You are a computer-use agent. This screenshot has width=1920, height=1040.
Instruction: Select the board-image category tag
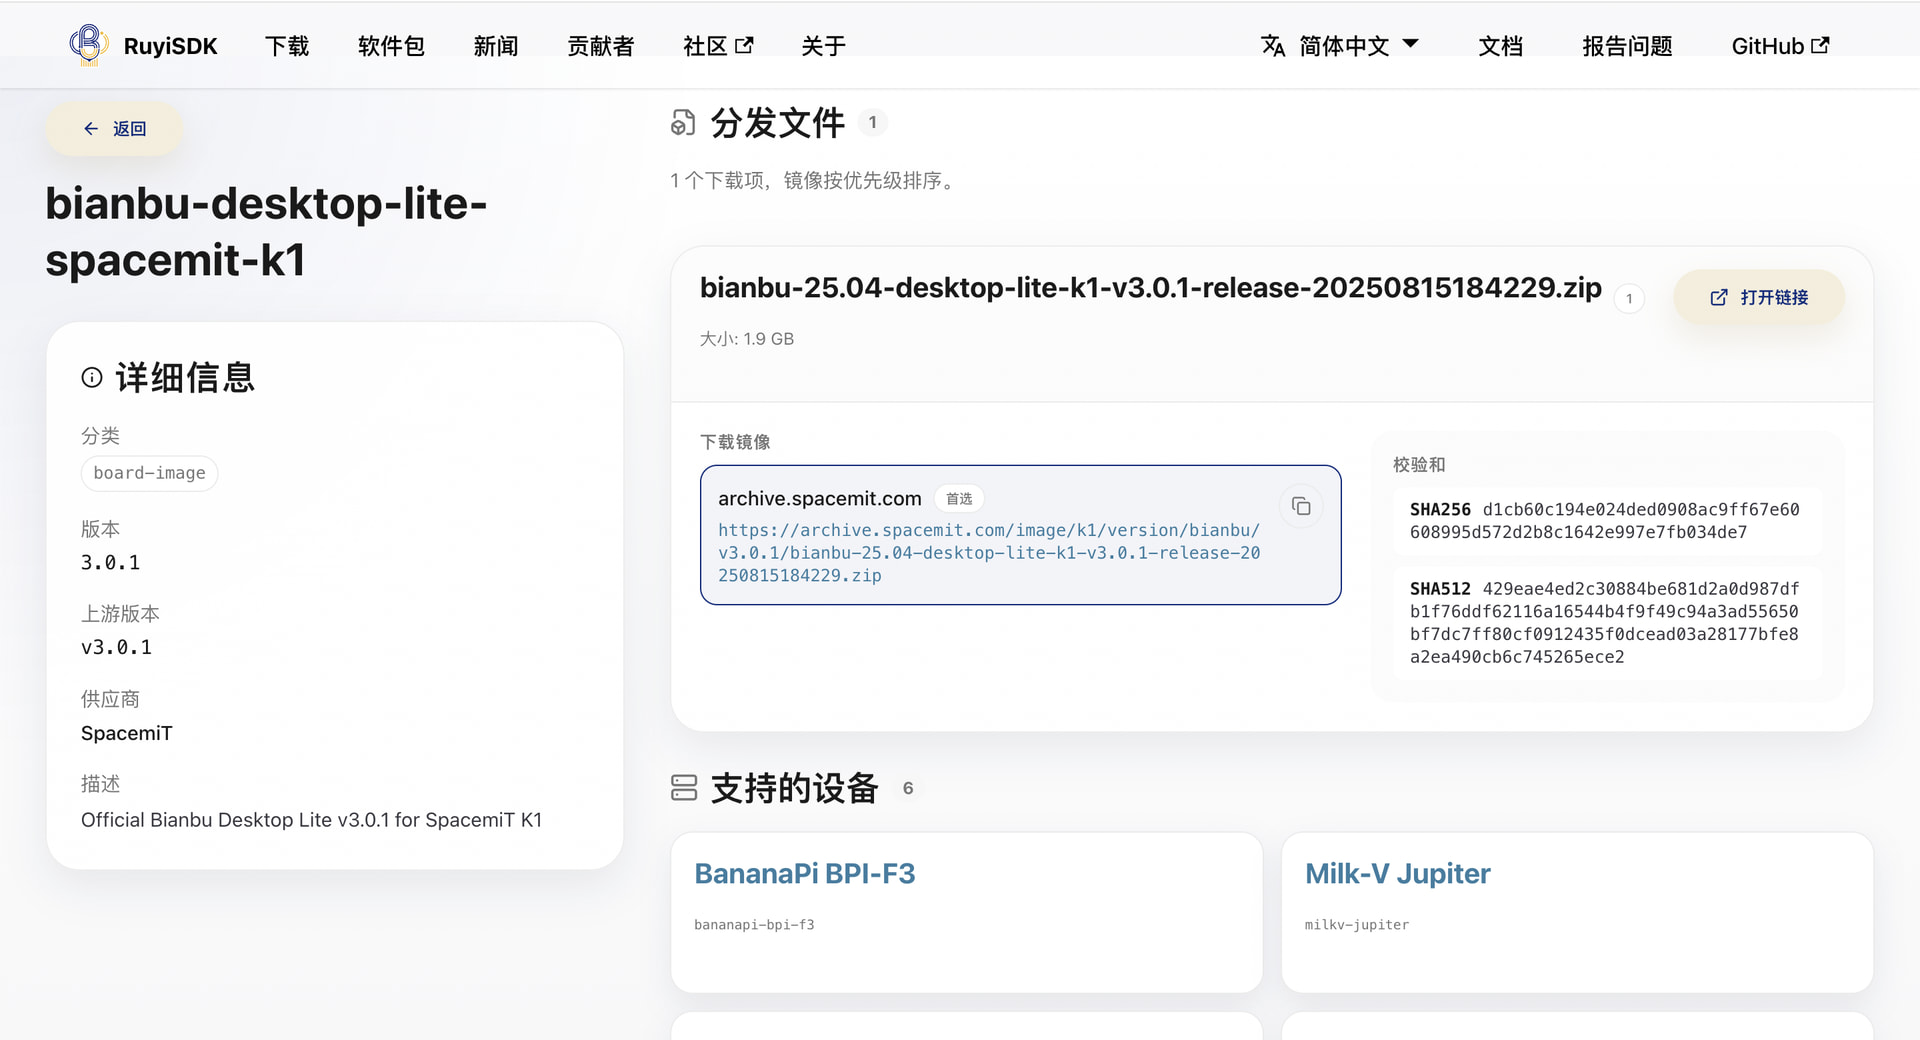click(x=150, y=473)
